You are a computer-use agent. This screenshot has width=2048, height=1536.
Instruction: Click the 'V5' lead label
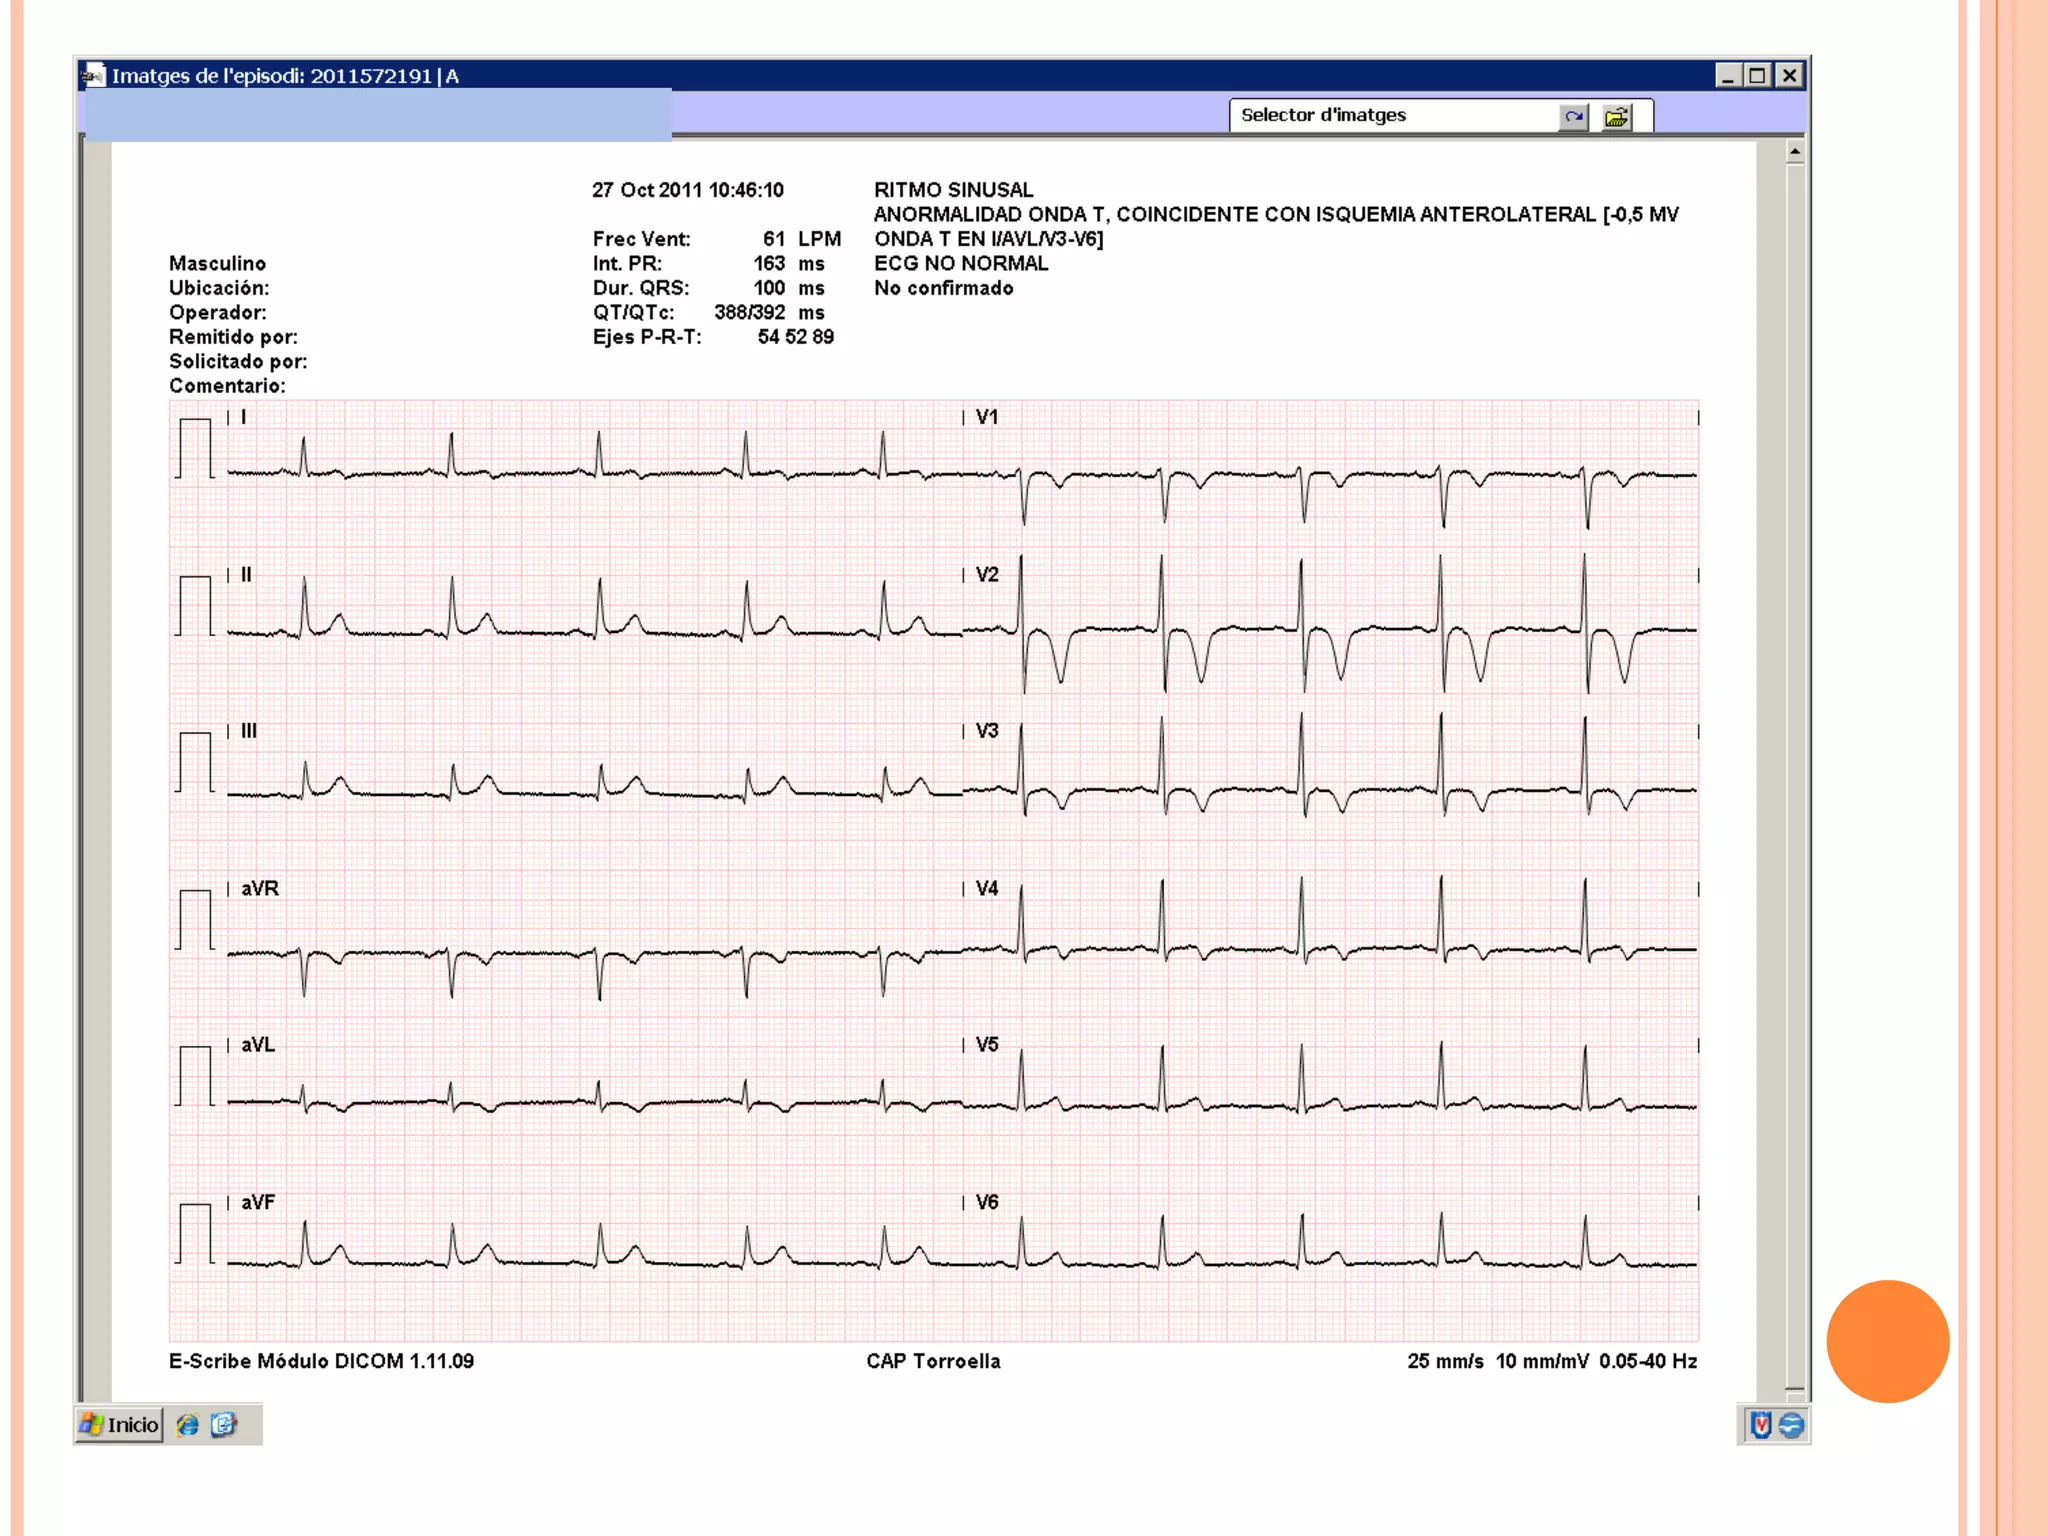[x=987, y=1045]
